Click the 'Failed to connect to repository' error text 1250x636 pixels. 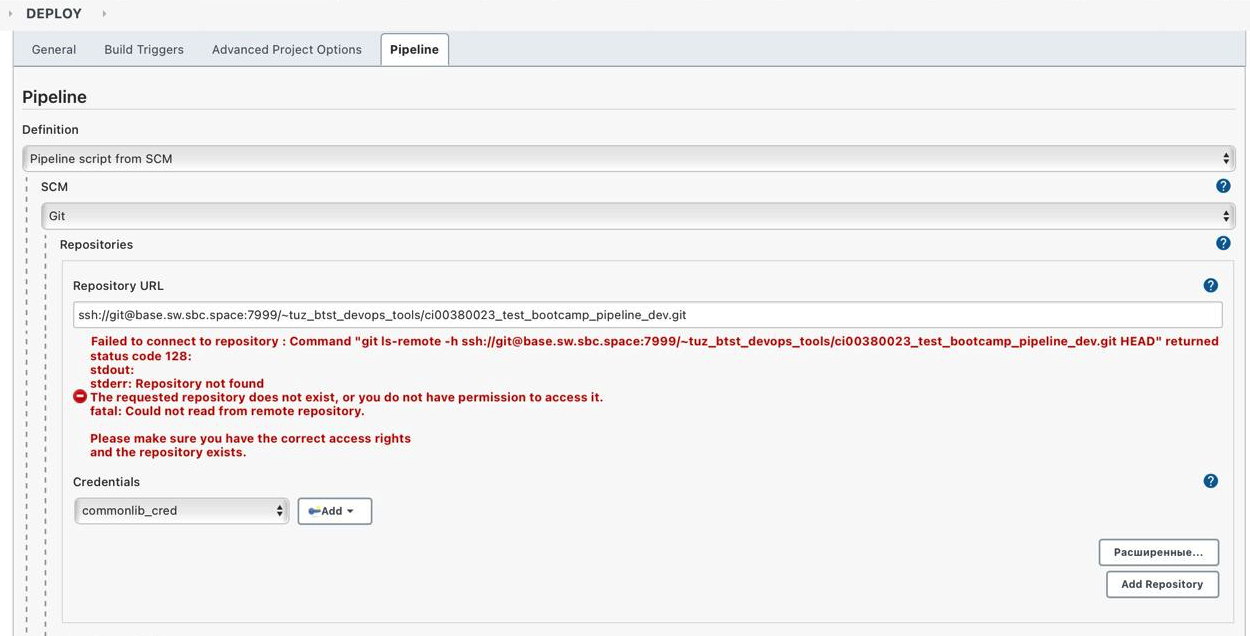tap(654, 342)
